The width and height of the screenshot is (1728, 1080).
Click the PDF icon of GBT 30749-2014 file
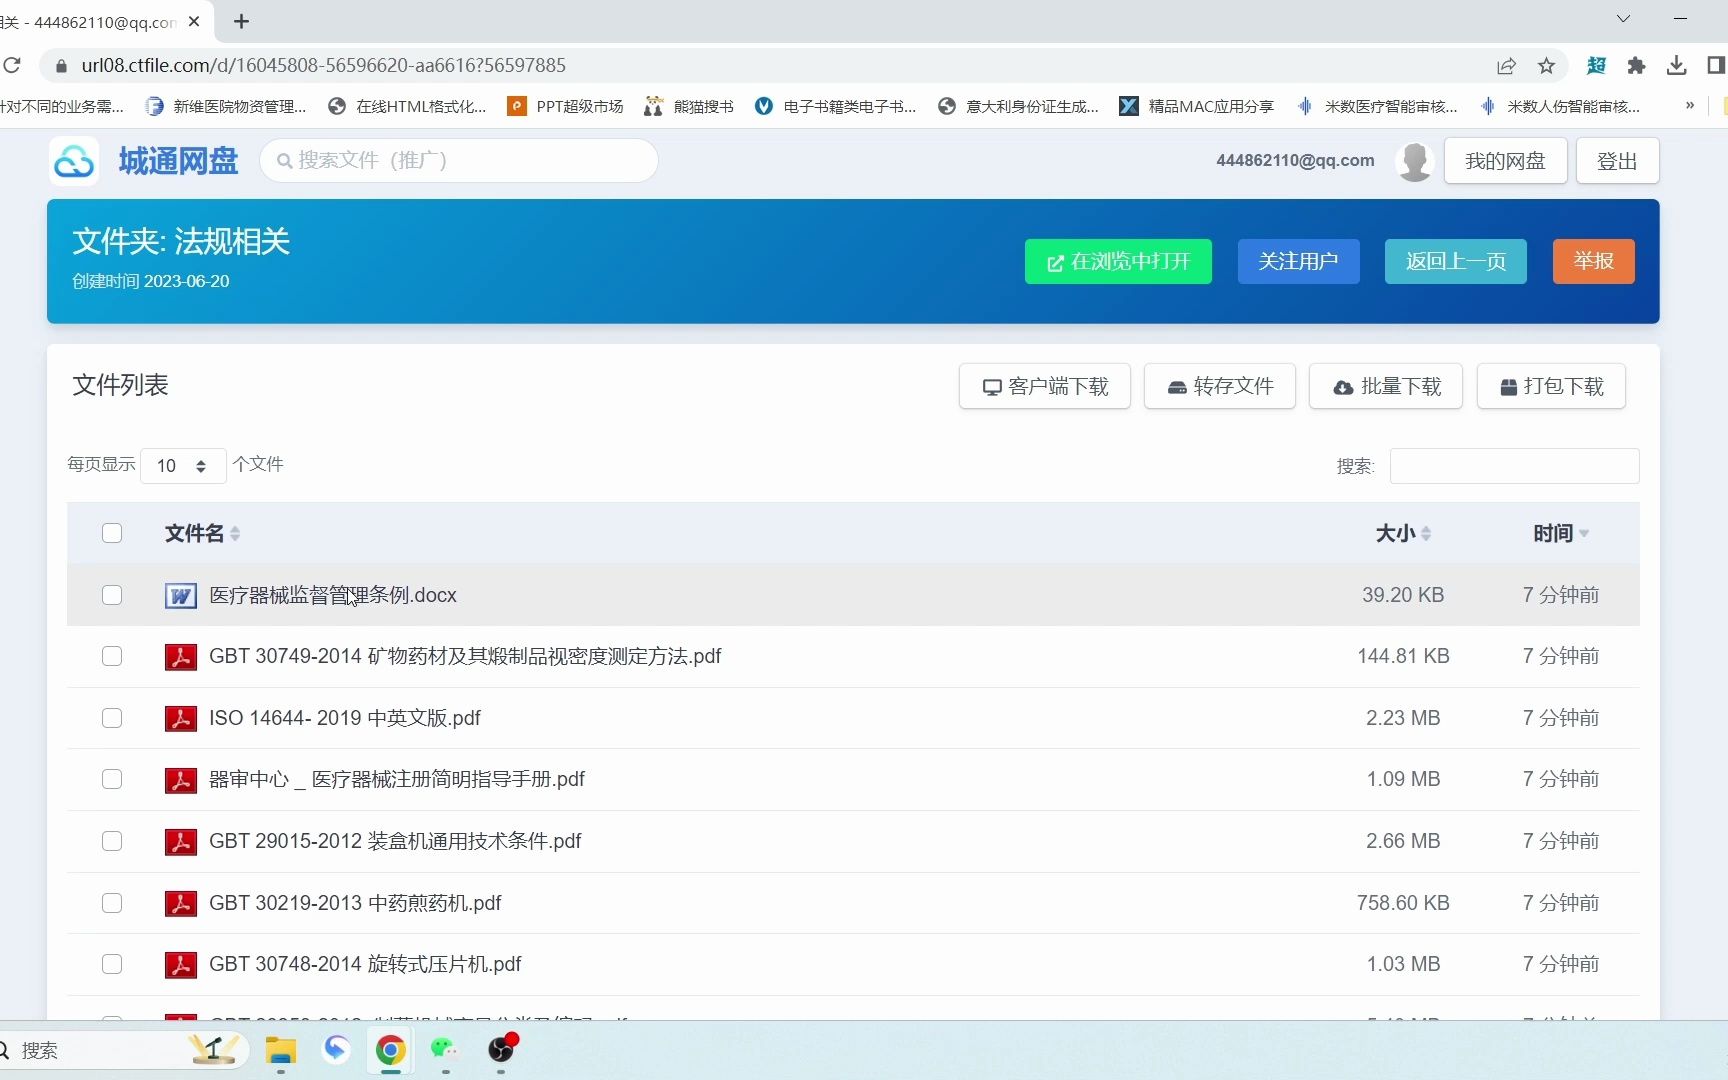click(180, 657)
